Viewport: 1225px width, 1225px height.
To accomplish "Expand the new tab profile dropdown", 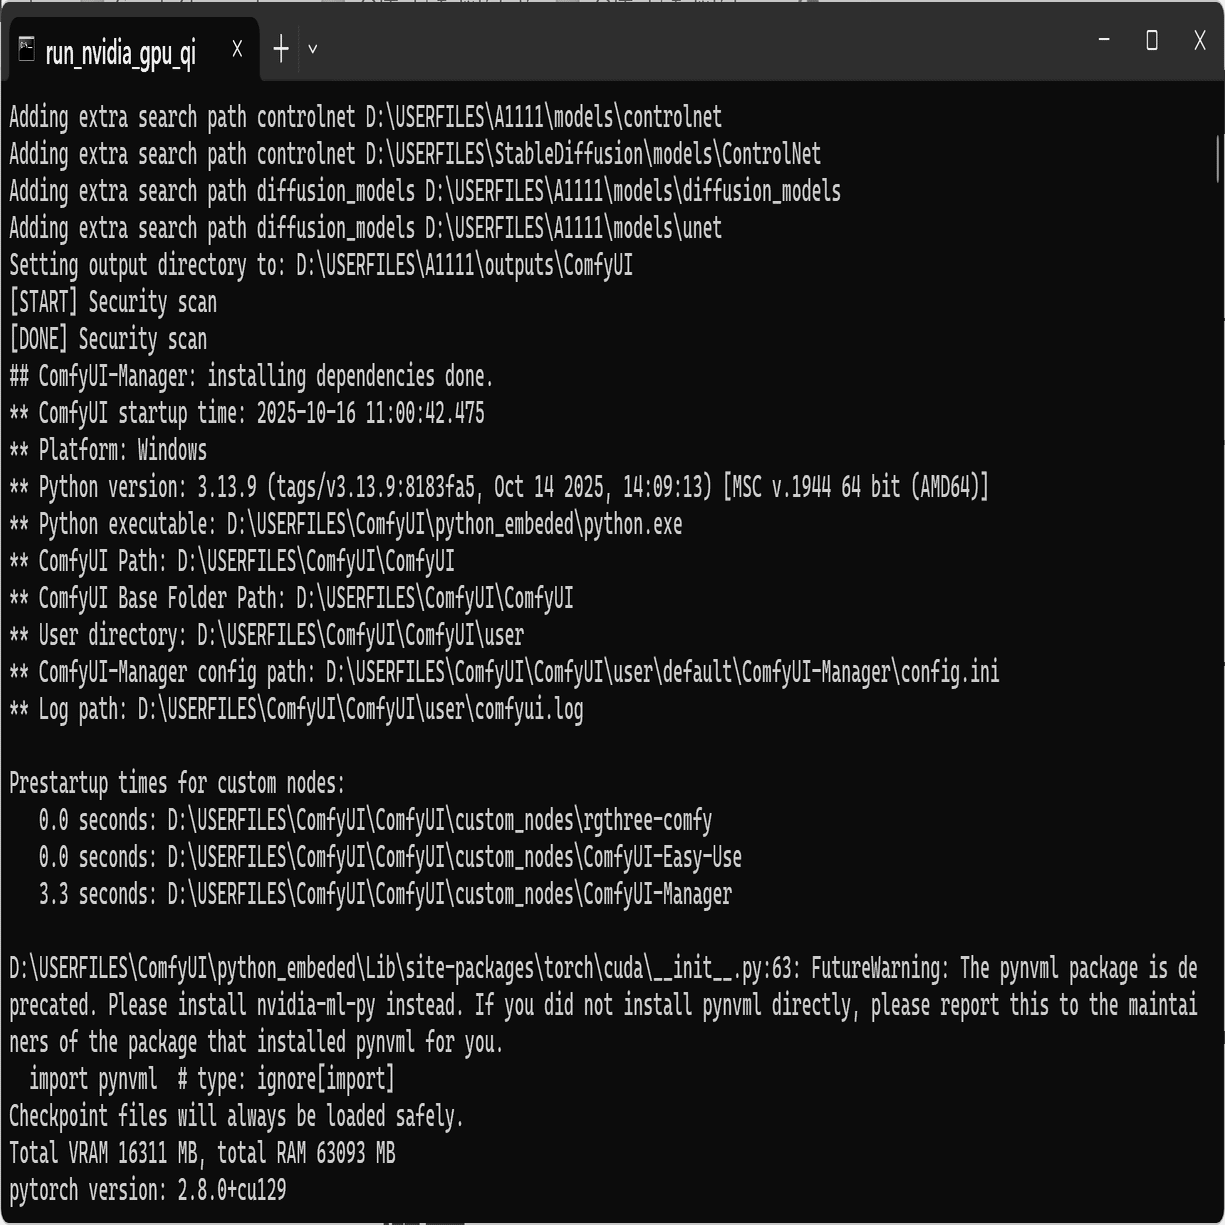I will [313, 48].
